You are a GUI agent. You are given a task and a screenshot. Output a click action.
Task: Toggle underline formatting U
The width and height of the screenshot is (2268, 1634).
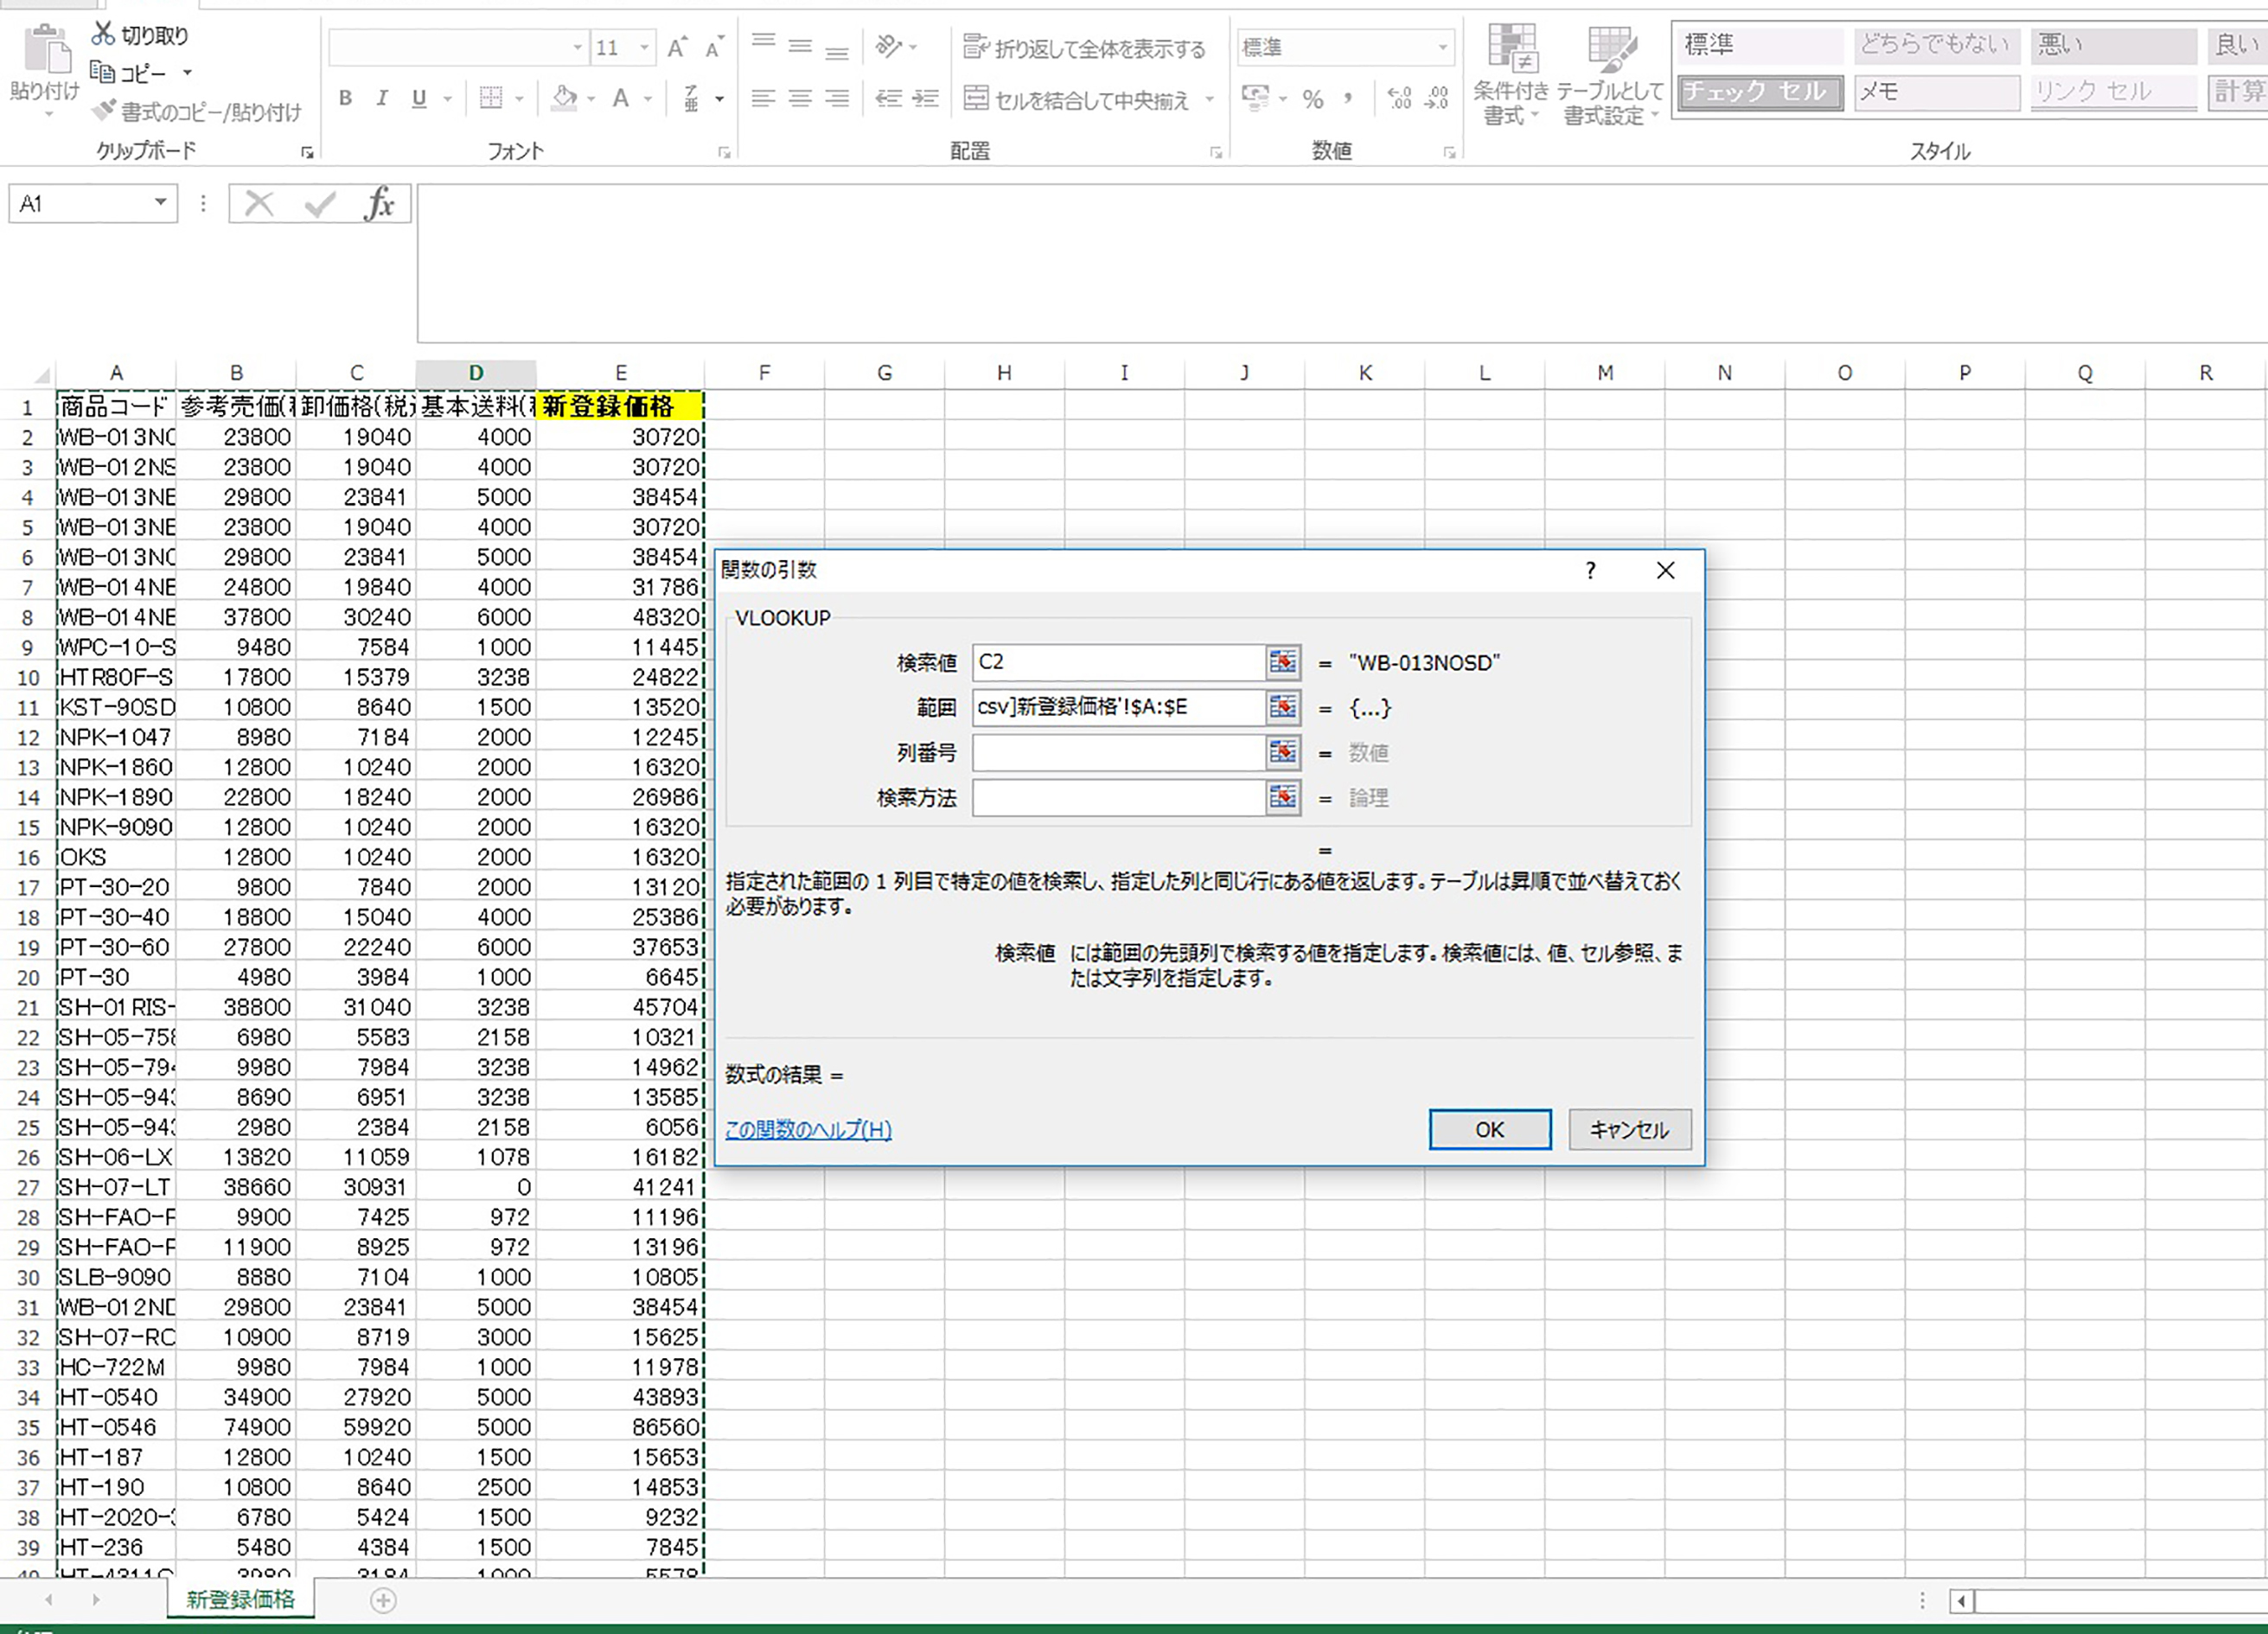click(419, 98)
